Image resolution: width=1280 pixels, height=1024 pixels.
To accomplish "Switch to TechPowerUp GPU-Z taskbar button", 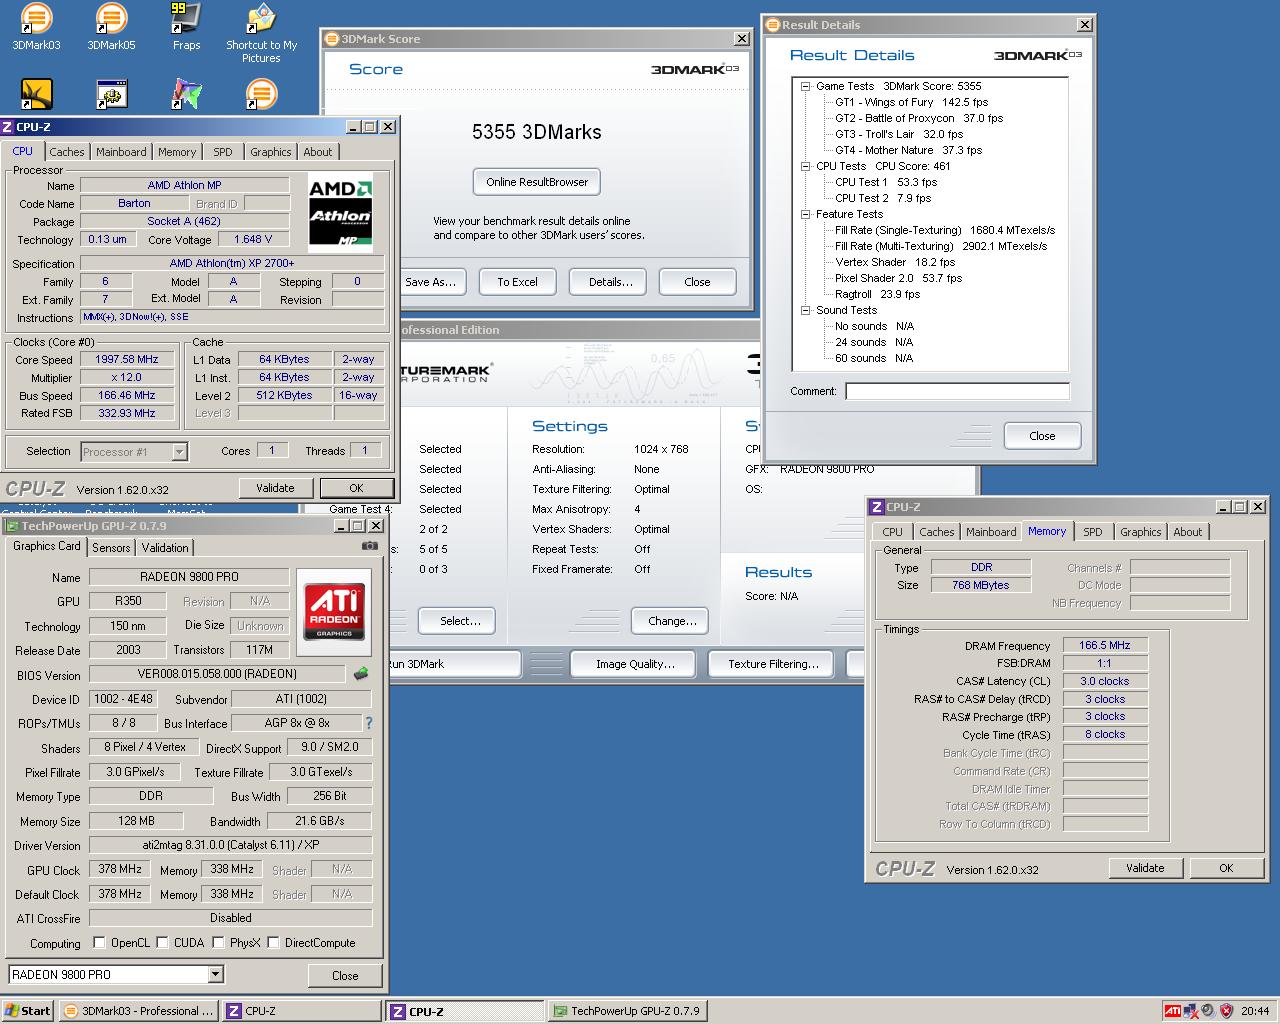I will (627, 1011).
